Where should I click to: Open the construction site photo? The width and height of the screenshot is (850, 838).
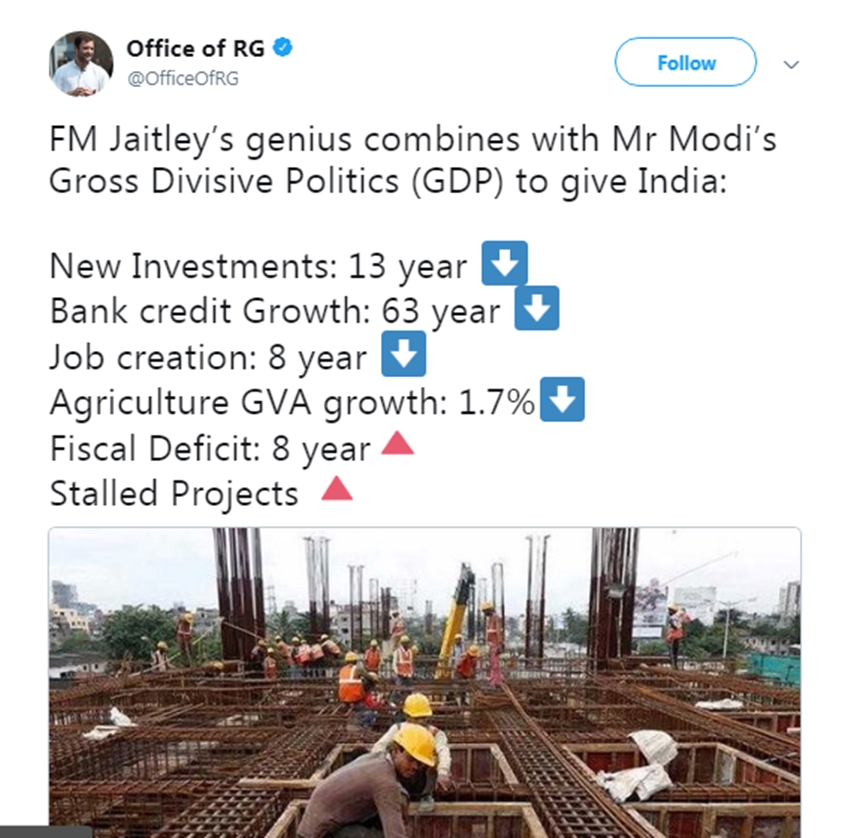(424, 680)
